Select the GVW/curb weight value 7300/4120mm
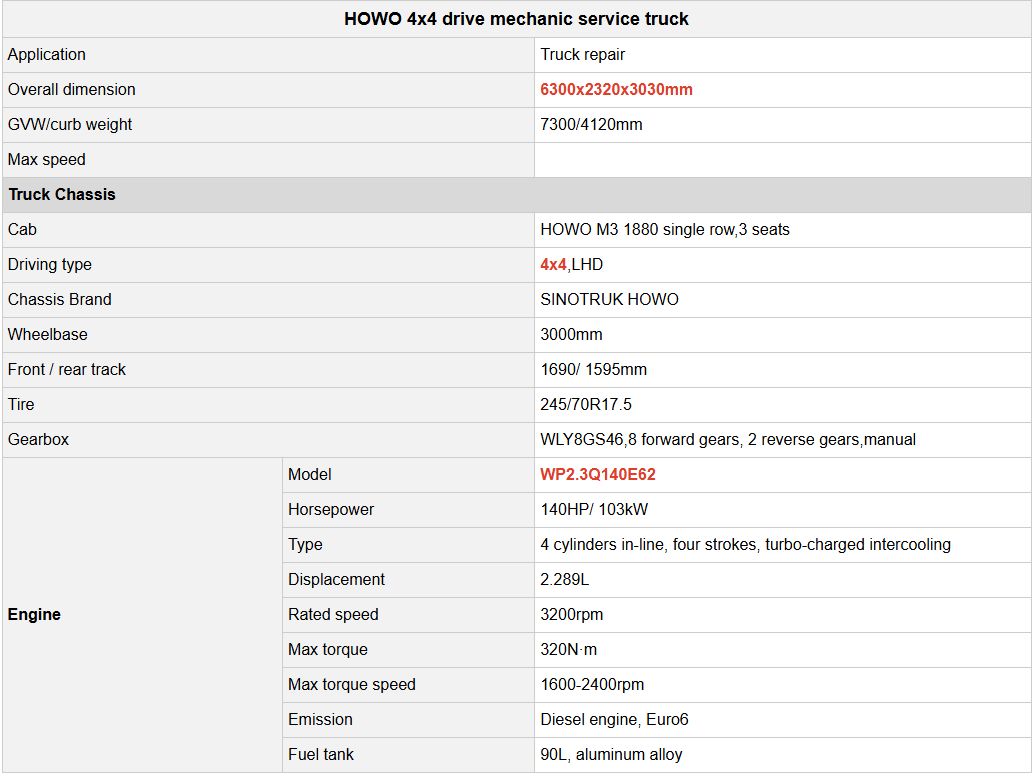The width and height of the screenshot is (1034, 773). click(591, 125)
